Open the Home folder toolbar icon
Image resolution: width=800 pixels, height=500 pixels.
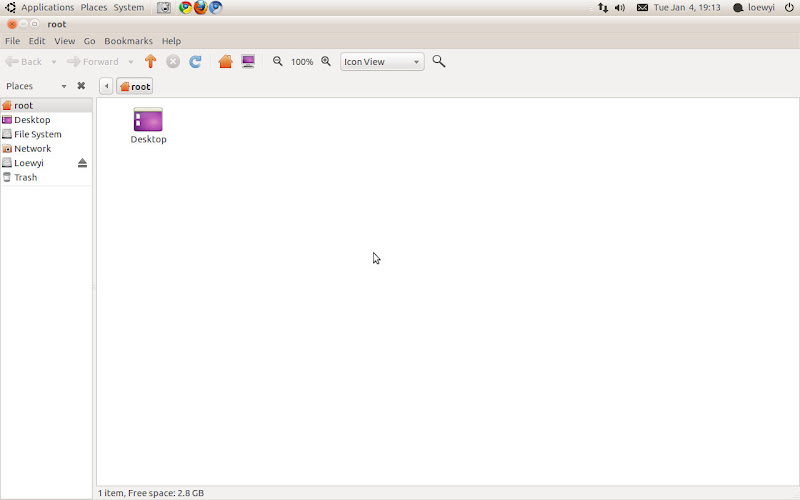(226, 62)
